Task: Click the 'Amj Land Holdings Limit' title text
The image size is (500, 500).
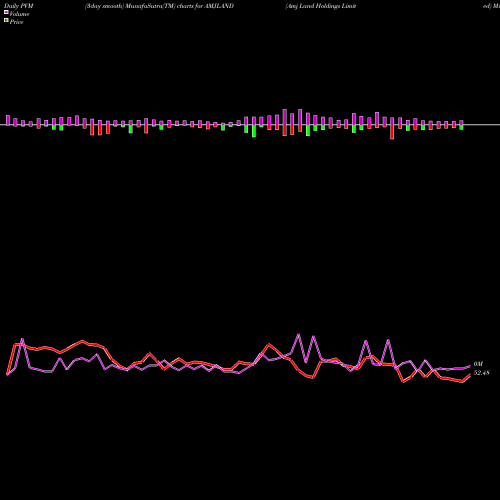Action: [321, 6]
